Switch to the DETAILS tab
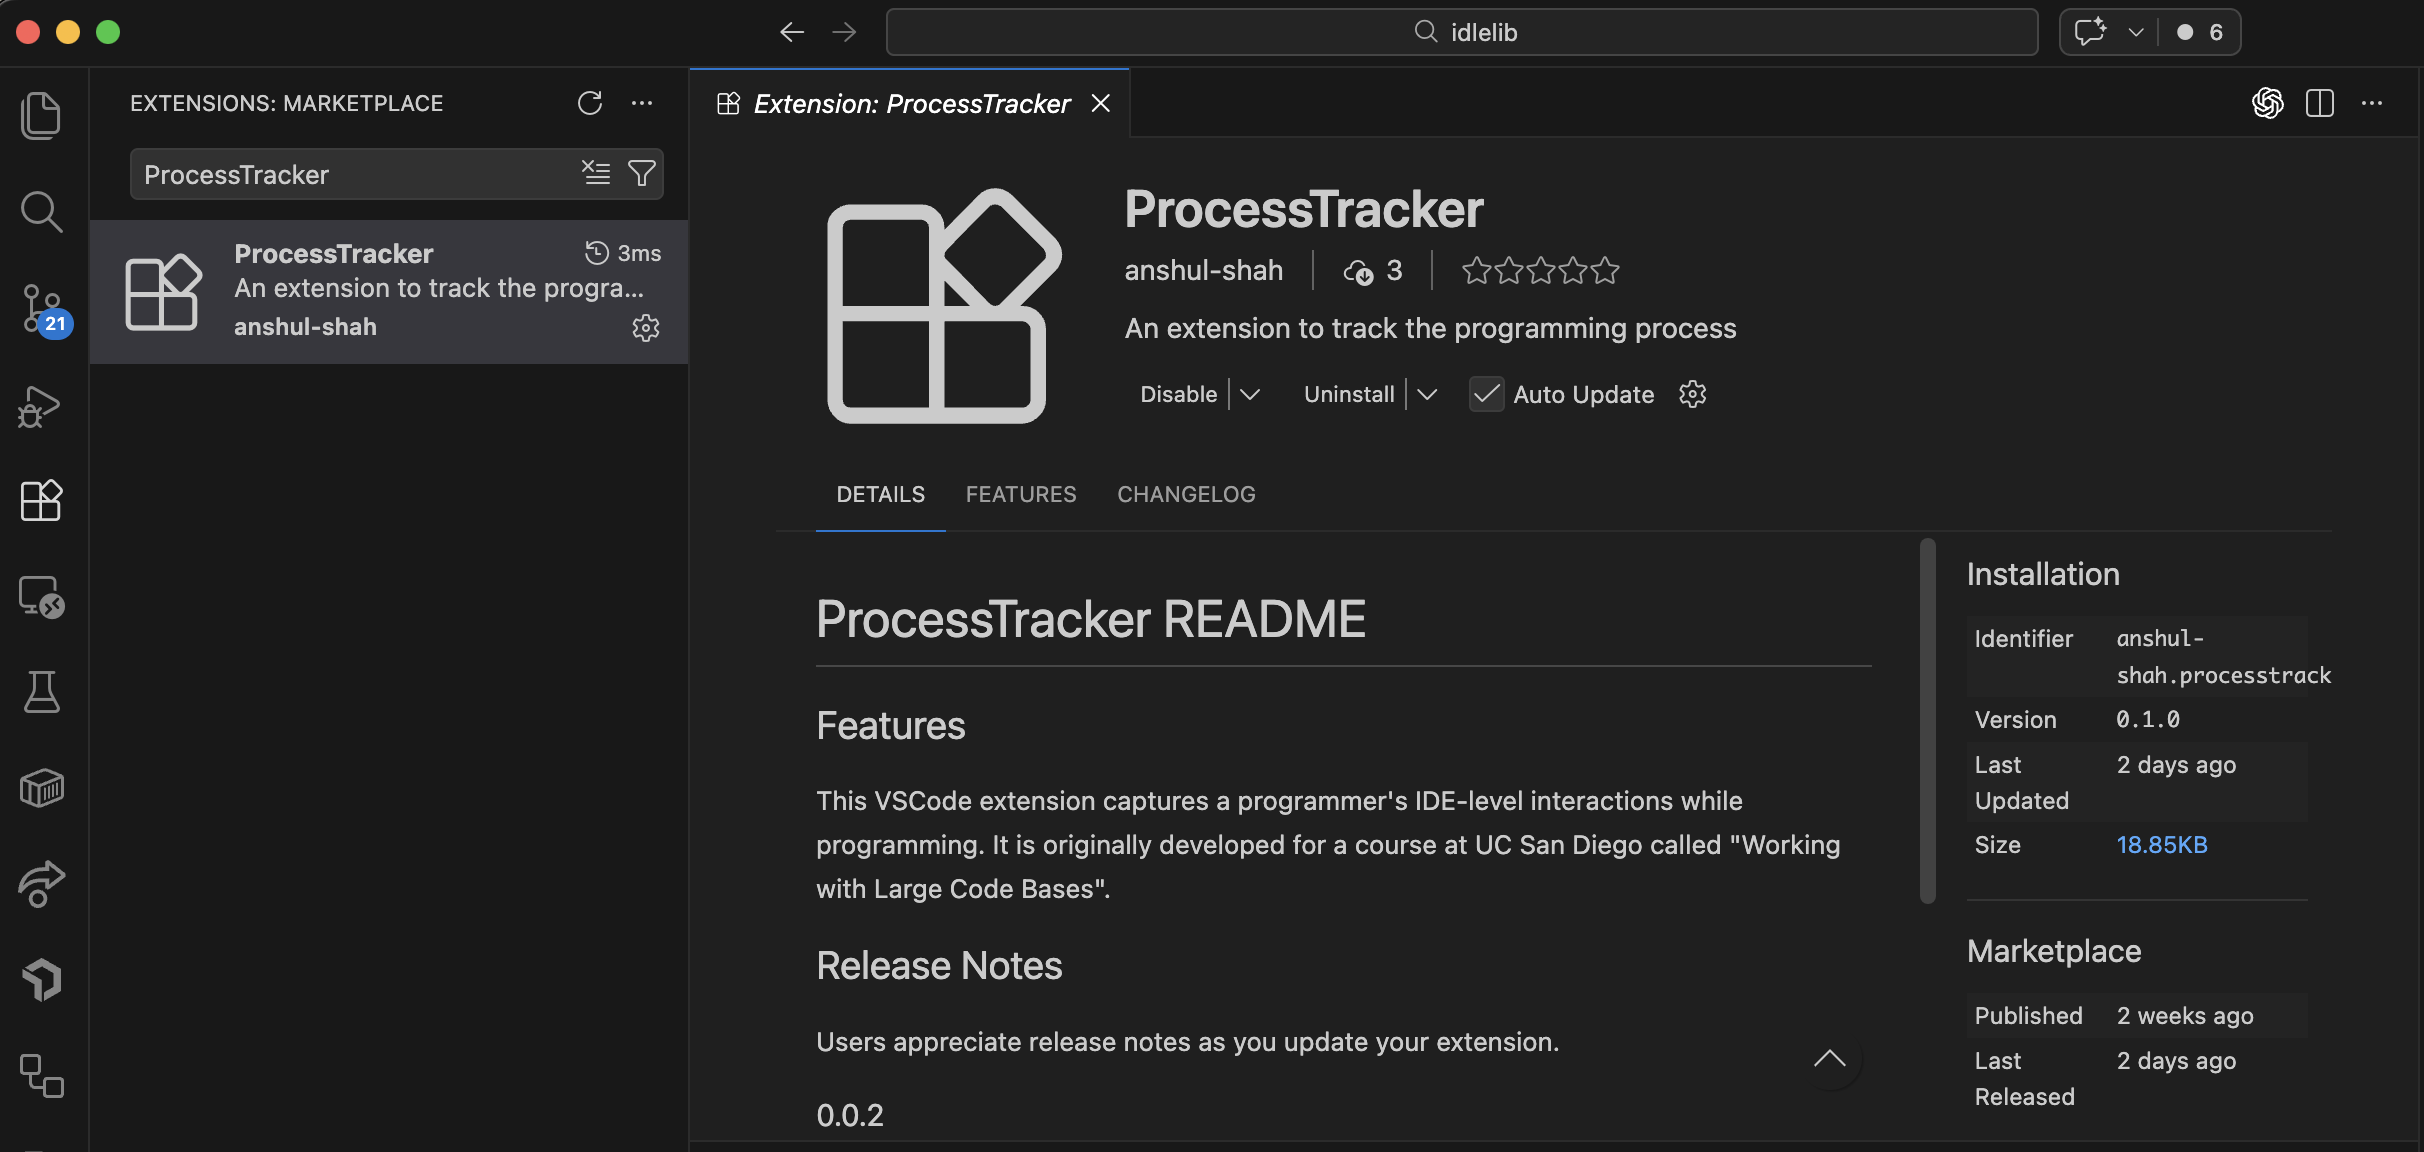This screenshot has height=1152, width=2424. [880, 494]
